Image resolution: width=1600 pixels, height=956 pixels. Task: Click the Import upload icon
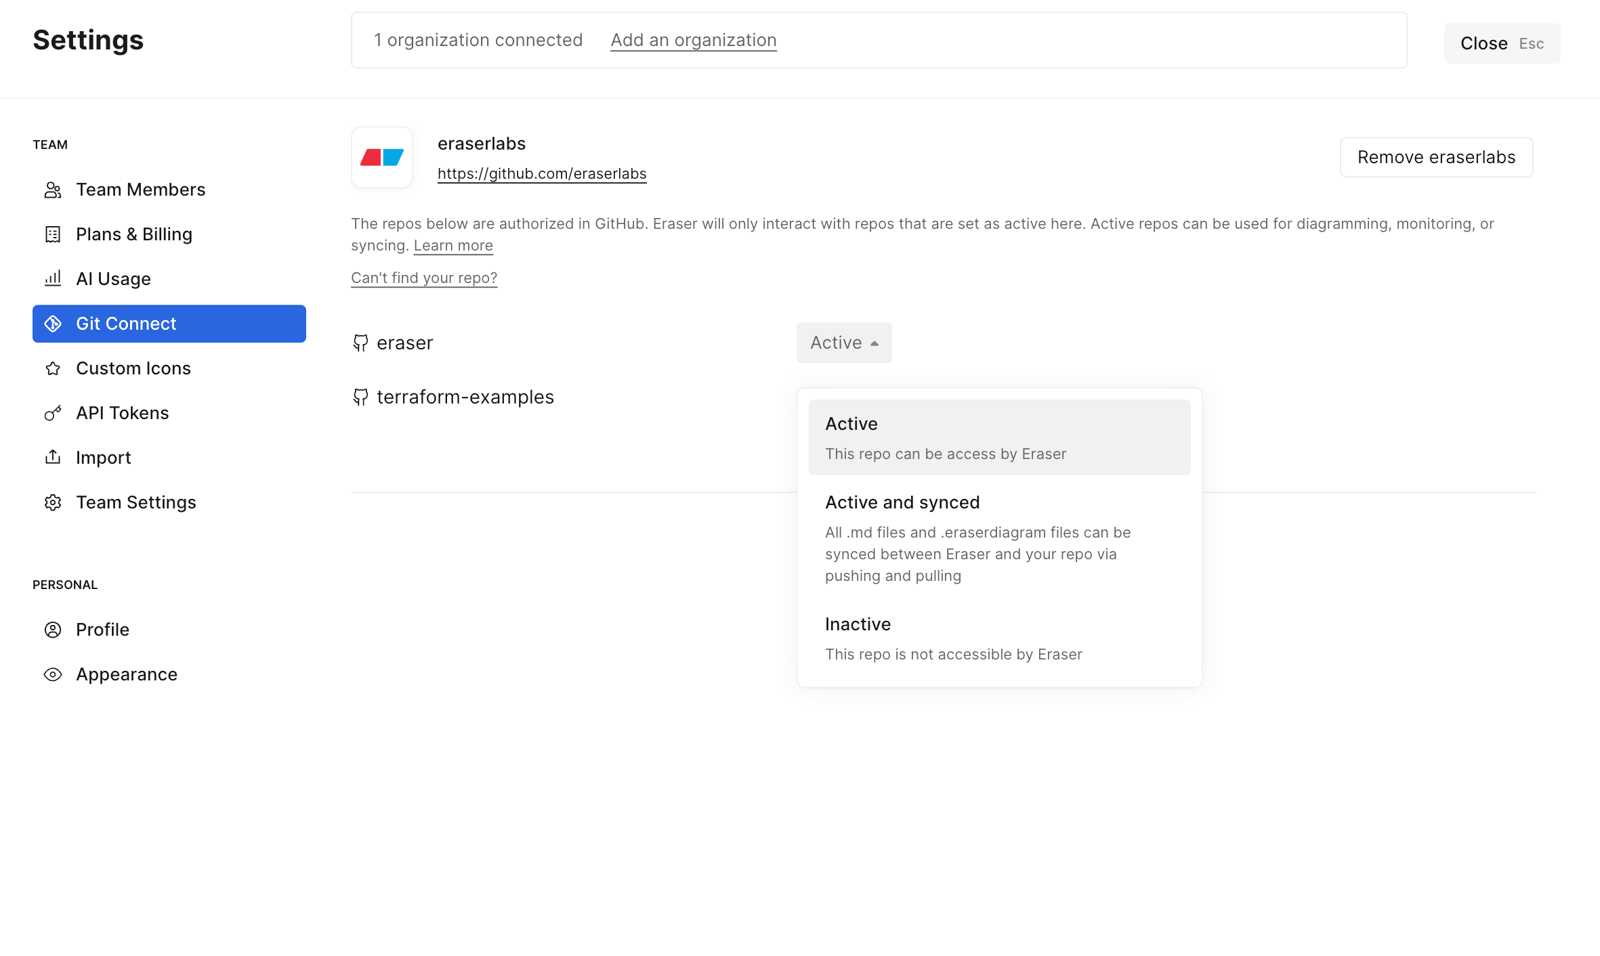53,457
